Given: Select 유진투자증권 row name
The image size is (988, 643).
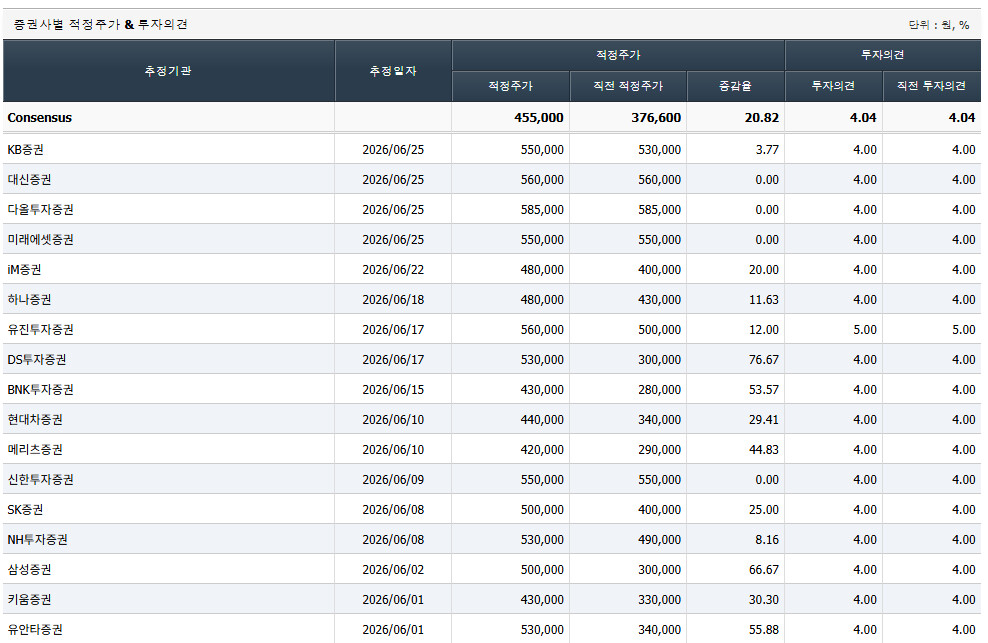Looking at the screenshot, I should coord(40,330).
